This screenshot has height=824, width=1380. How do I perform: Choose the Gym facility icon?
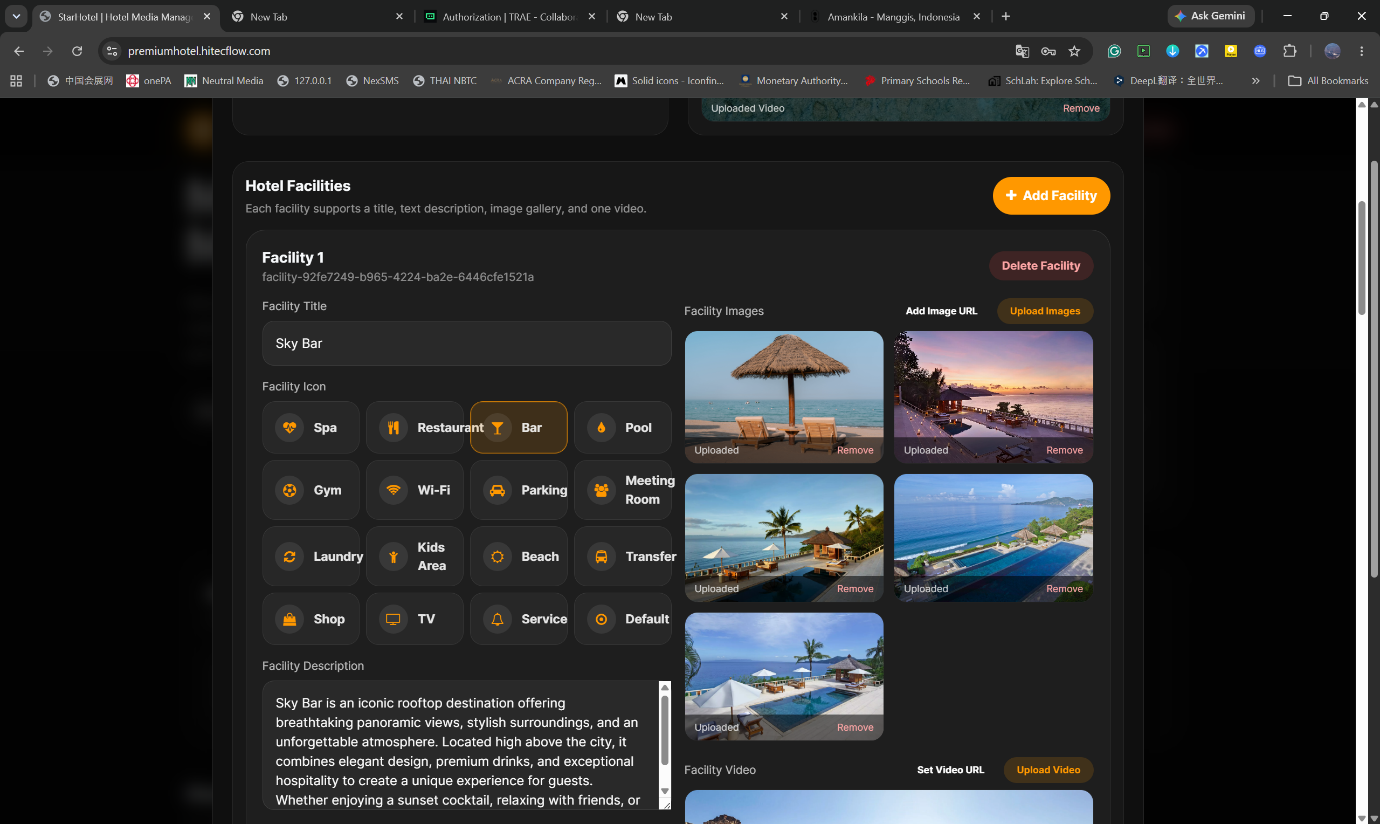(310, 490)
